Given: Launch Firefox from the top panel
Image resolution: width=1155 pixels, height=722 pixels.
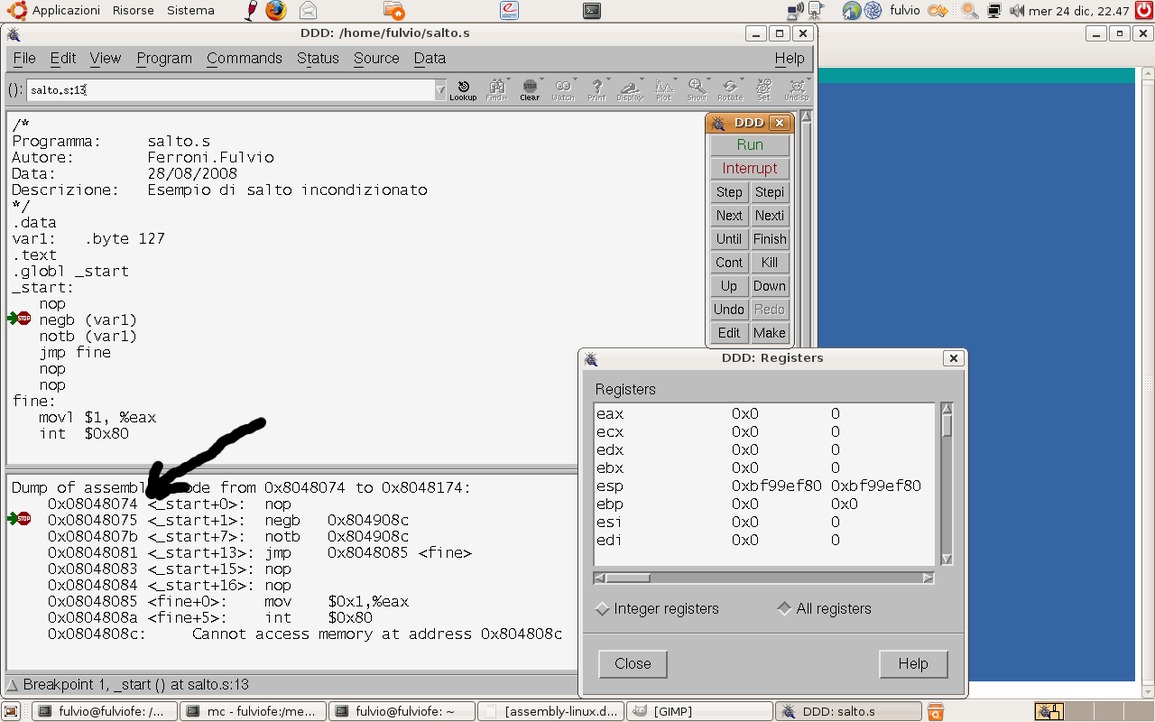Looking at the screenshot, I should point(276,10).
